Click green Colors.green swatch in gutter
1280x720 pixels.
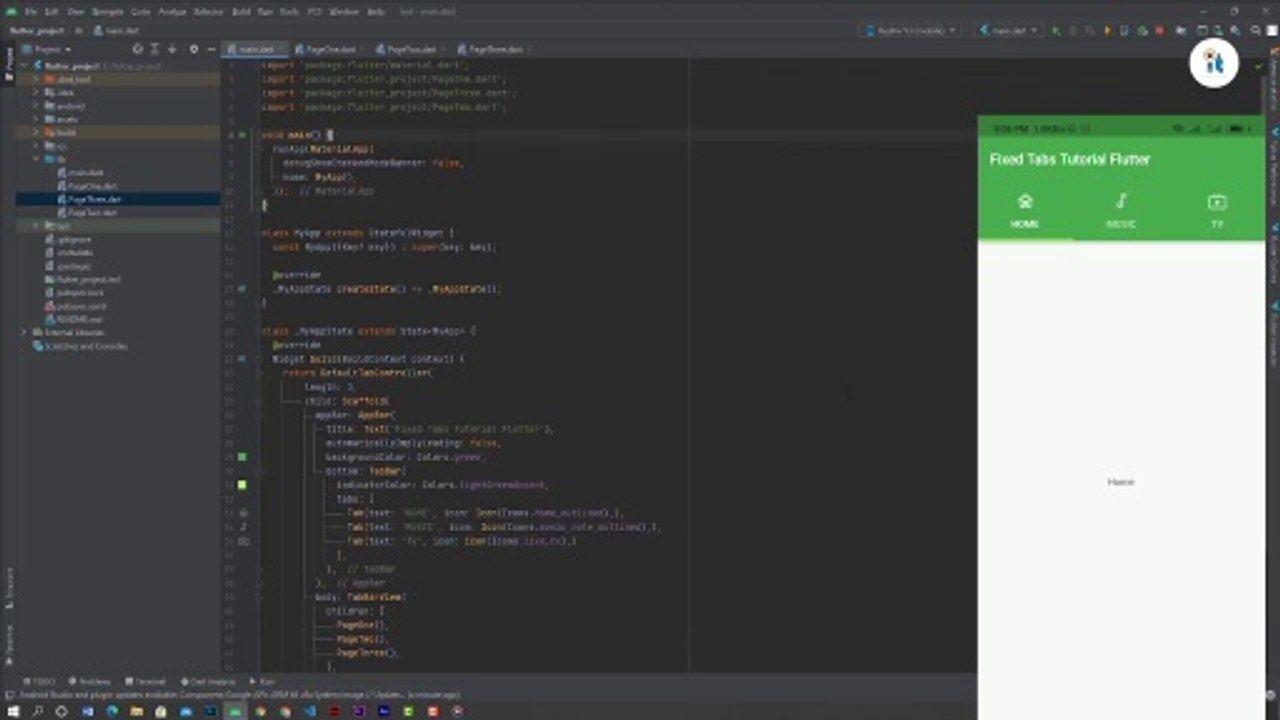(x=242, y=456)
